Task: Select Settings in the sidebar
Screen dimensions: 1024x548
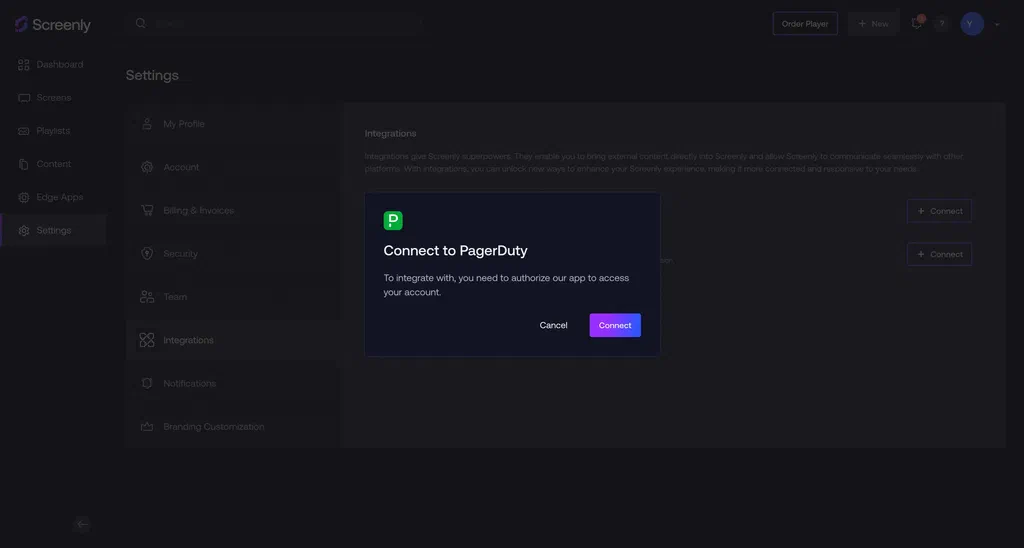Action: click(53, 231)
